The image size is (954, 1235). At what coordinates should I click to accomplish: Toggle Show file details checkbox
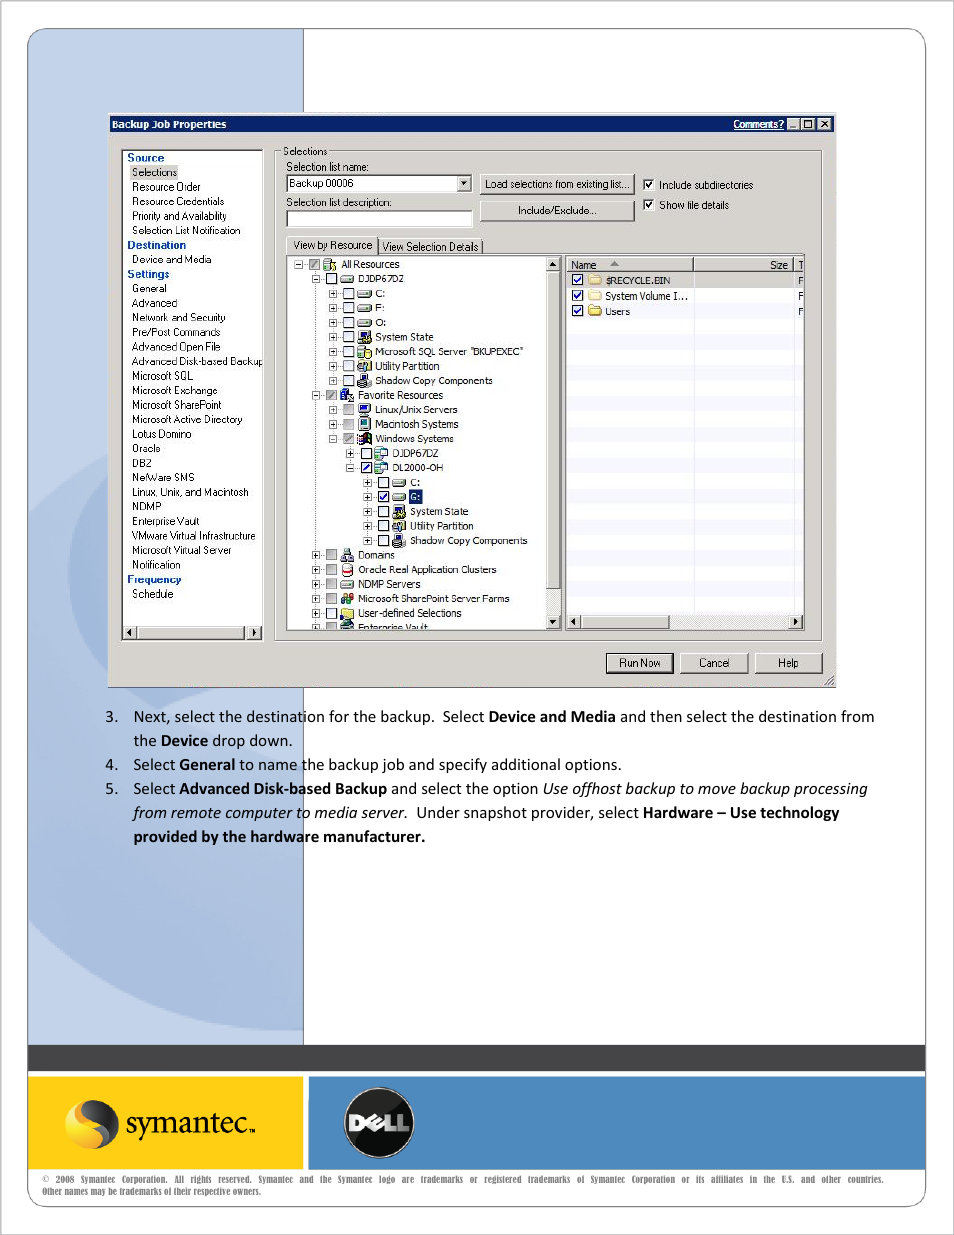(649, 205)
